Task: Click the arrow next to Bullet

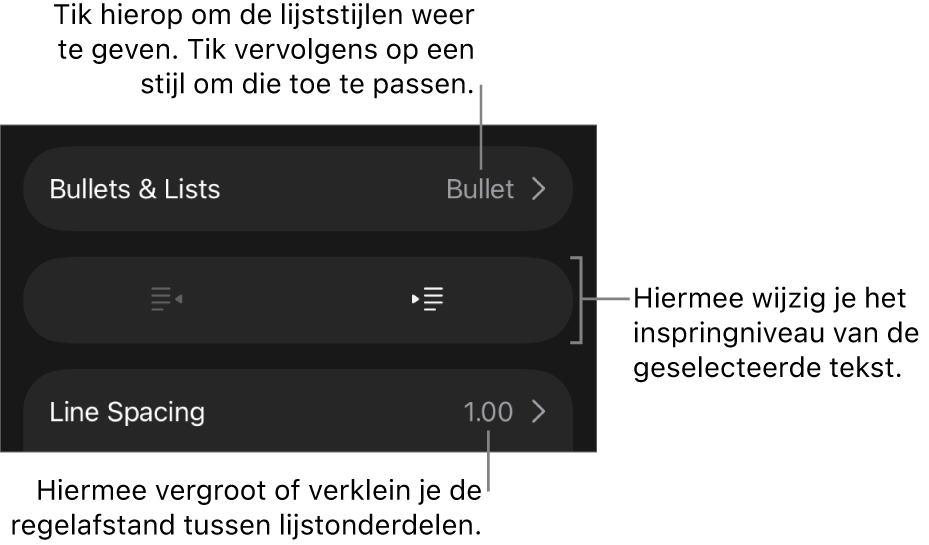Action: pos(539,189)
